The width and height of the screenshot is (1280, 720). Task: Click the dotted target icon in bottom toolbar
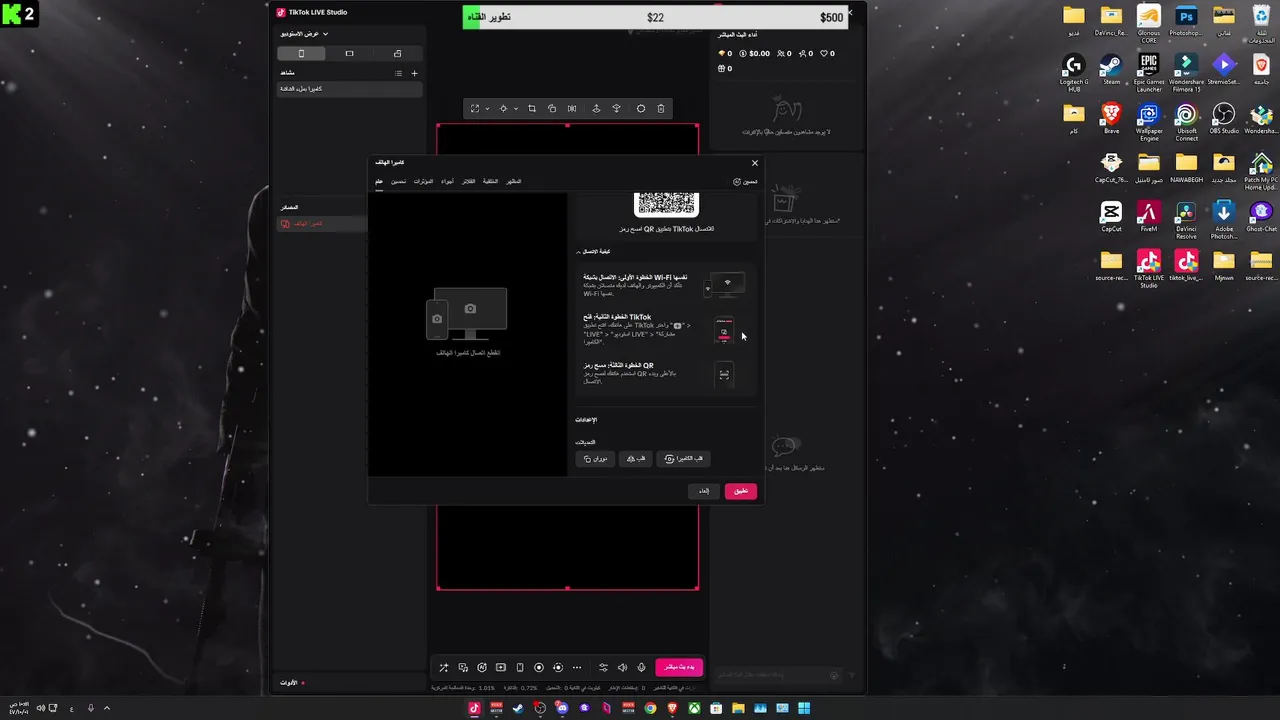click(558, 667)
